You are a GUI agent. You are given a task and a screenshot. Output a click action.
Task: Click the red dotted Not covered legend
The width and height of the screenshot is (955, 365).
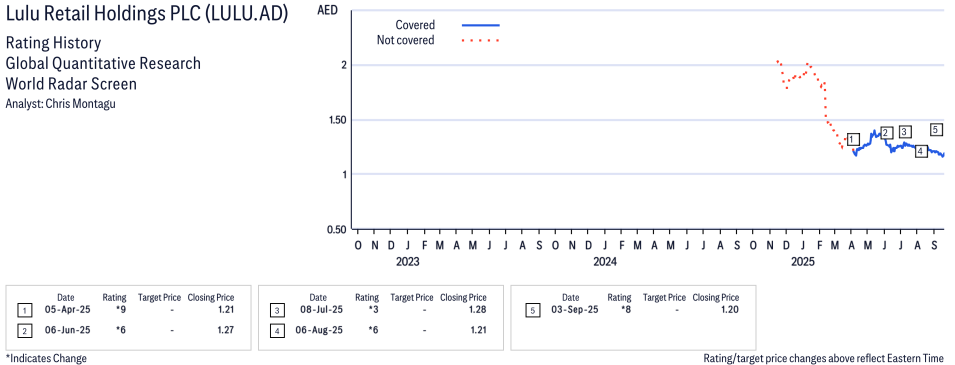(x=481, y=41)
